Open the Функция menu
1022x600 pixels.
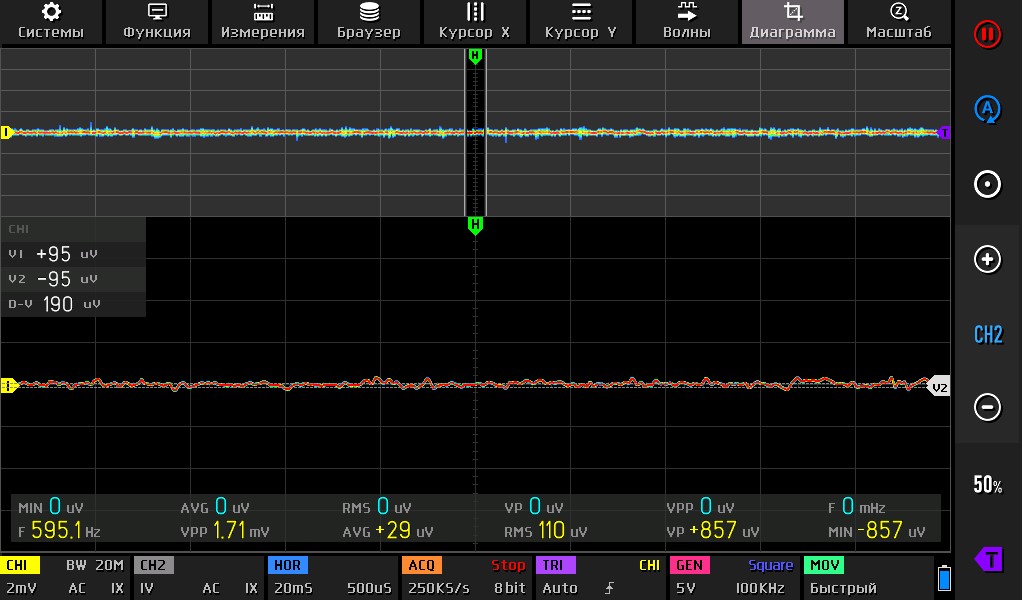click(x=157, y=21)
